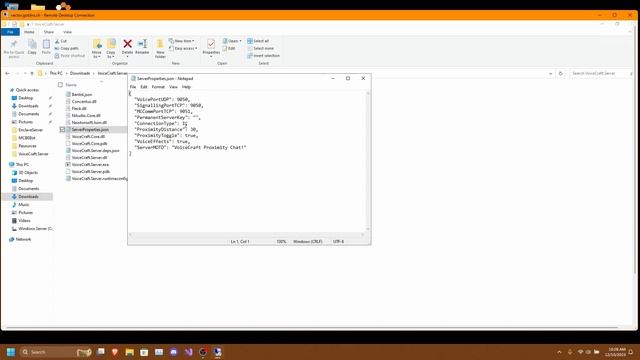Open the Easy access dropdown

point(183,48)
